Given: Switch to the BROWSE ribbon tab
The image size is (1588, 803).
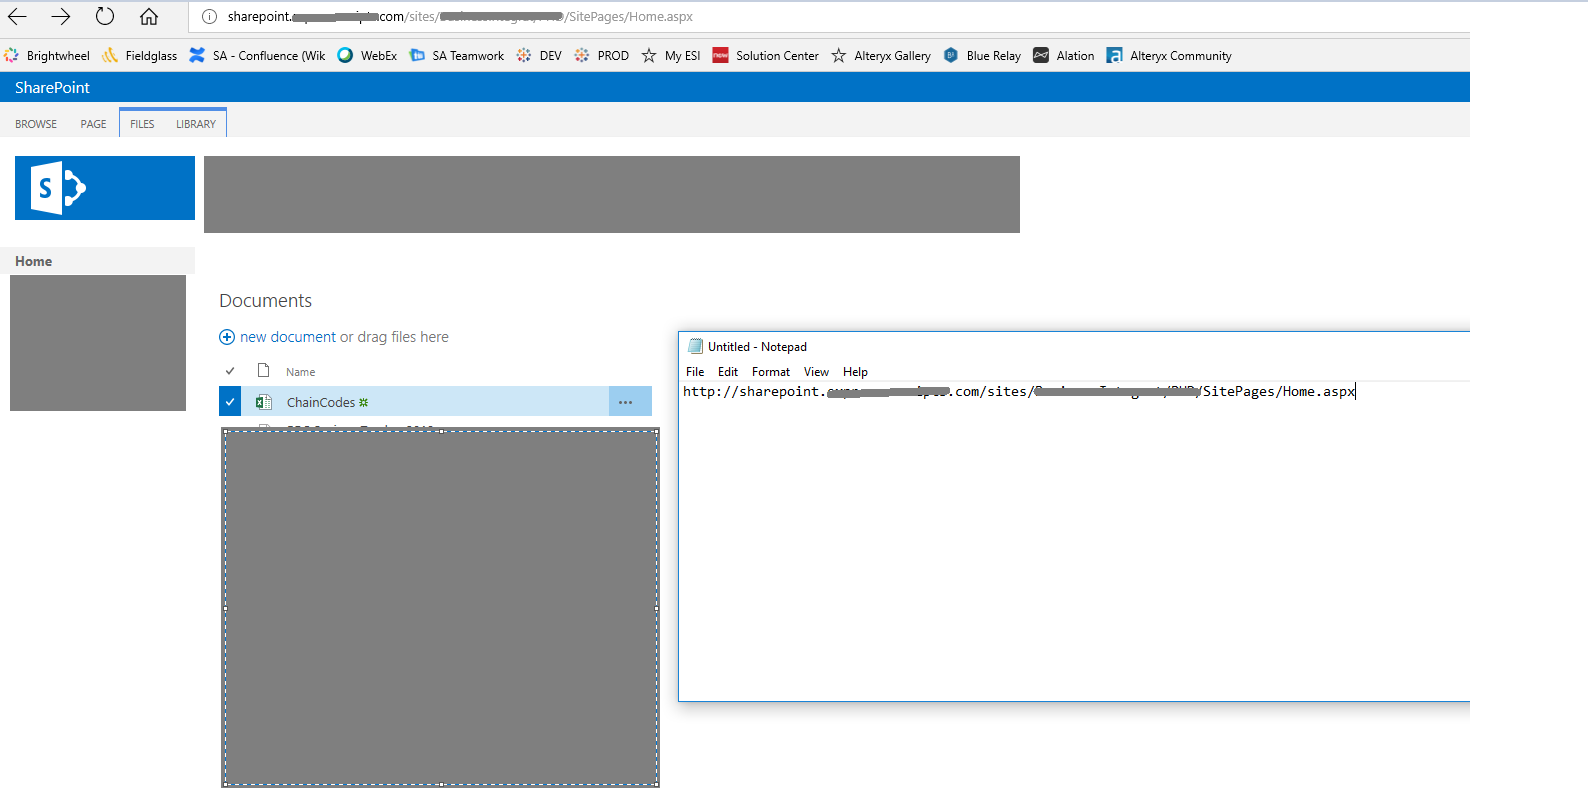Looking at the screenshot, I should 36,124.
